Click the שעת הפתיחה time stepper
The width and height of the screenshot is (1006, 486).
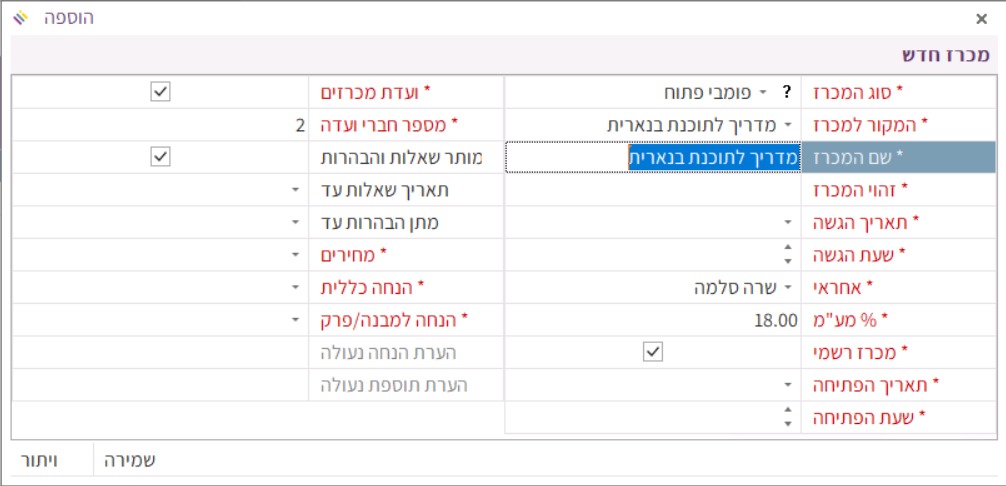tap(786, 418)
